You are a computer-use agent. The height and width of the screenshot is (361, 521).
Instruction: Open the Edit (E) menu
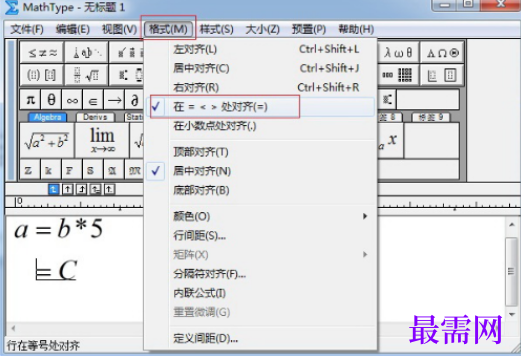pyautogui.click(x=73, y=29)
